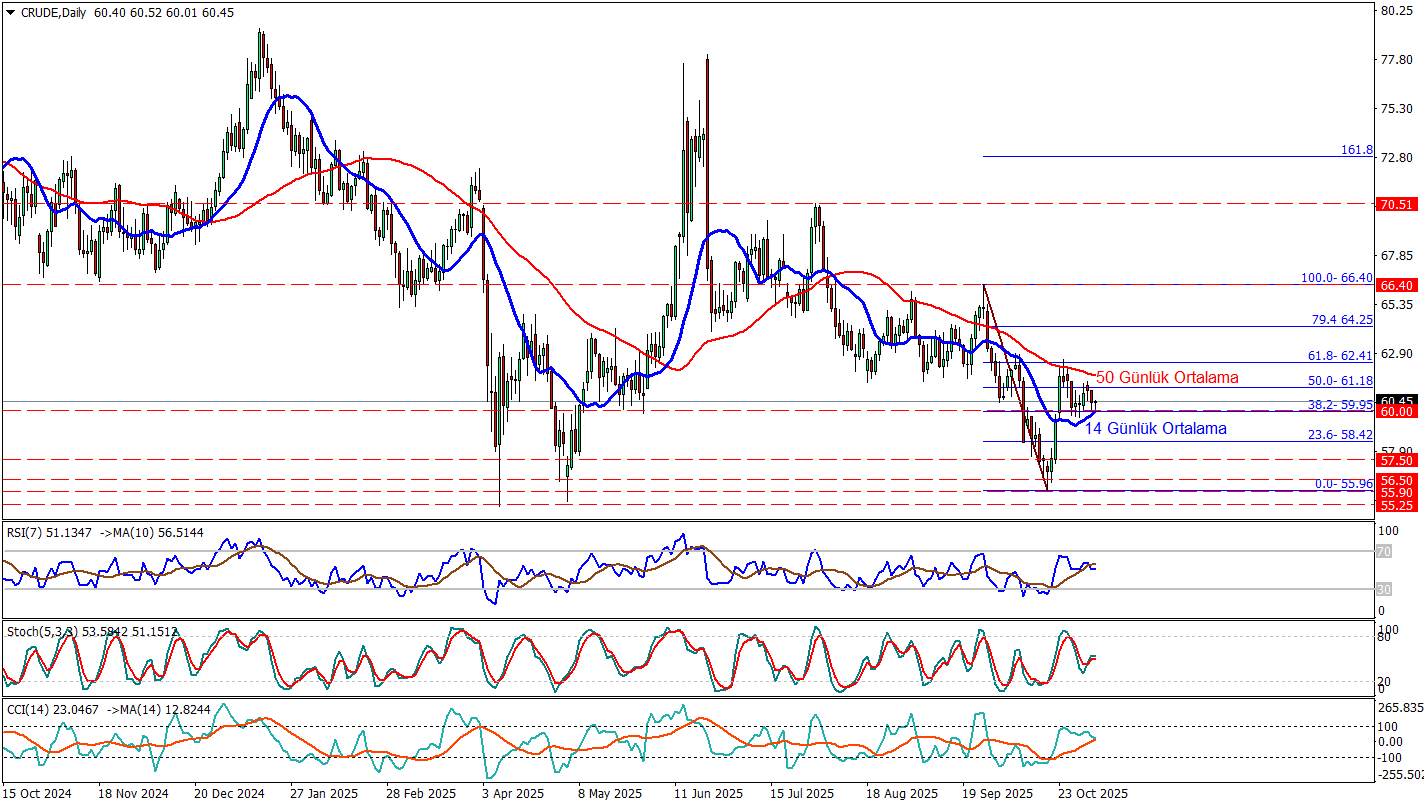Select the 161.8 Fibonacci extension label
1424x806 pixels.
(1356, 150)
